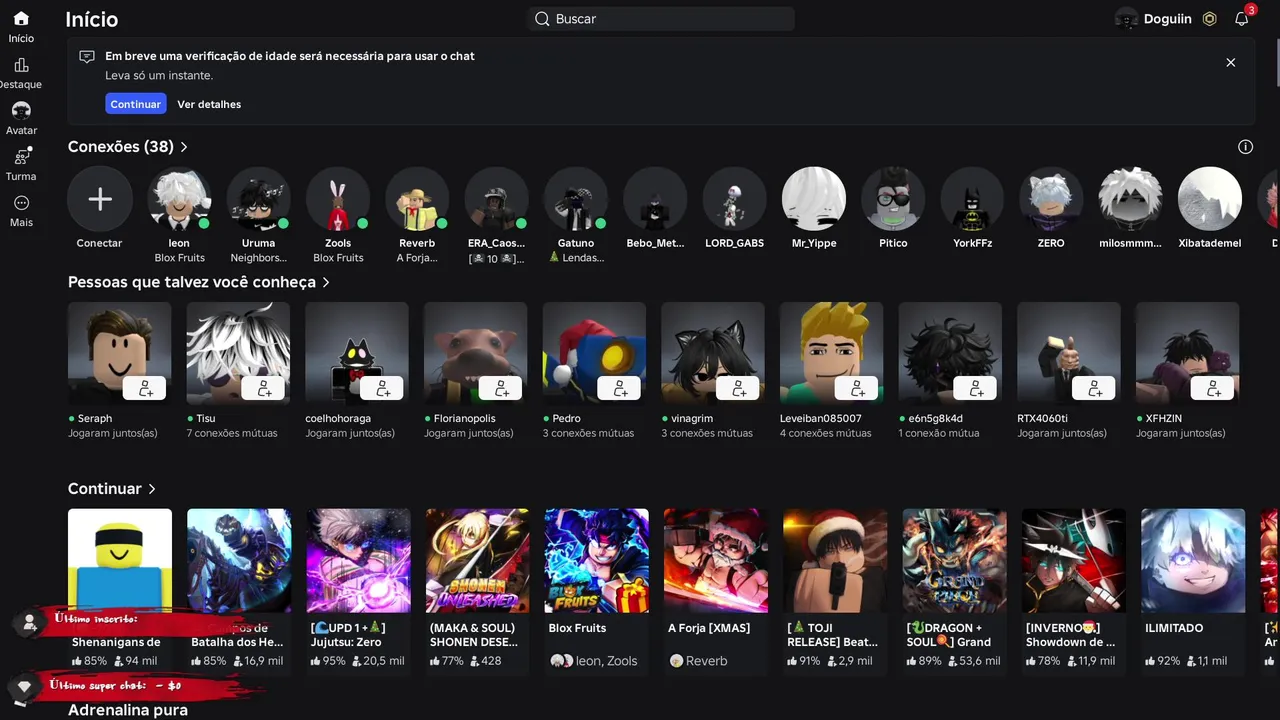1280x720 pixels.
Task: Click the Continuar verification button
Action: (135, 104)
